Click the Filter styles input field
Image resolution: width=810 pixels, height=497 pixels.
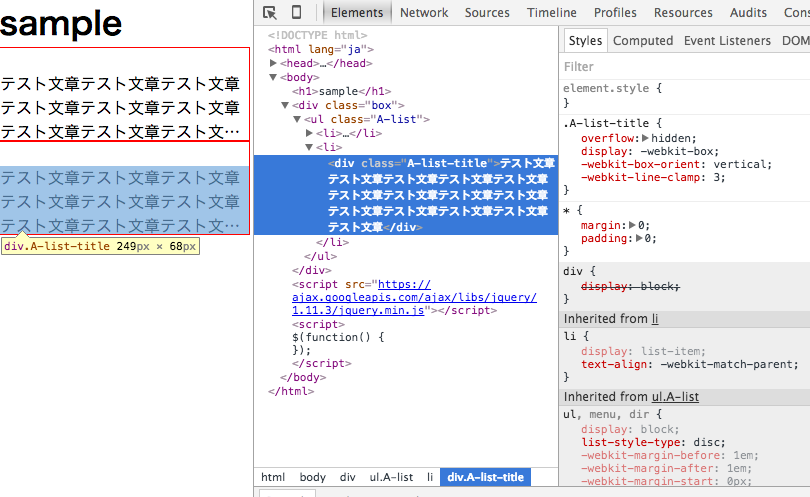click(x=680, y=67)
